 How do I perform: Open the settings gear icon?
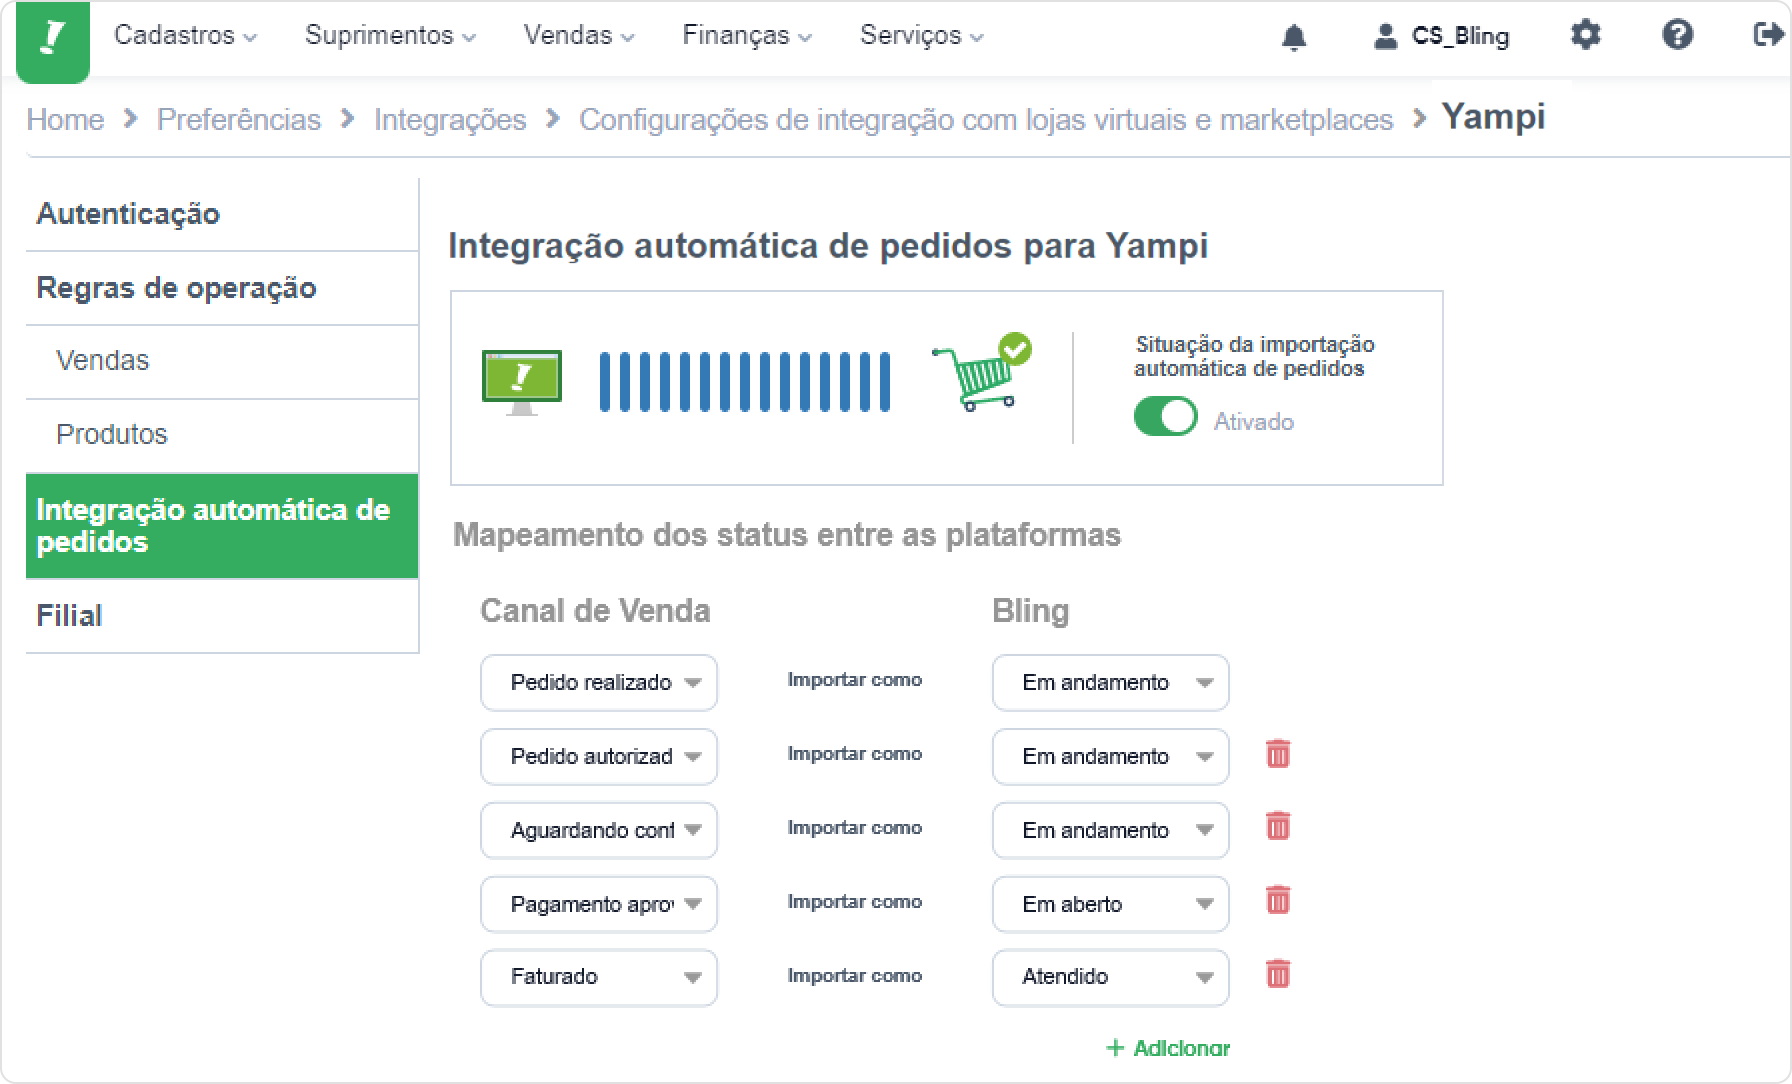click(x=1585, y=35)
